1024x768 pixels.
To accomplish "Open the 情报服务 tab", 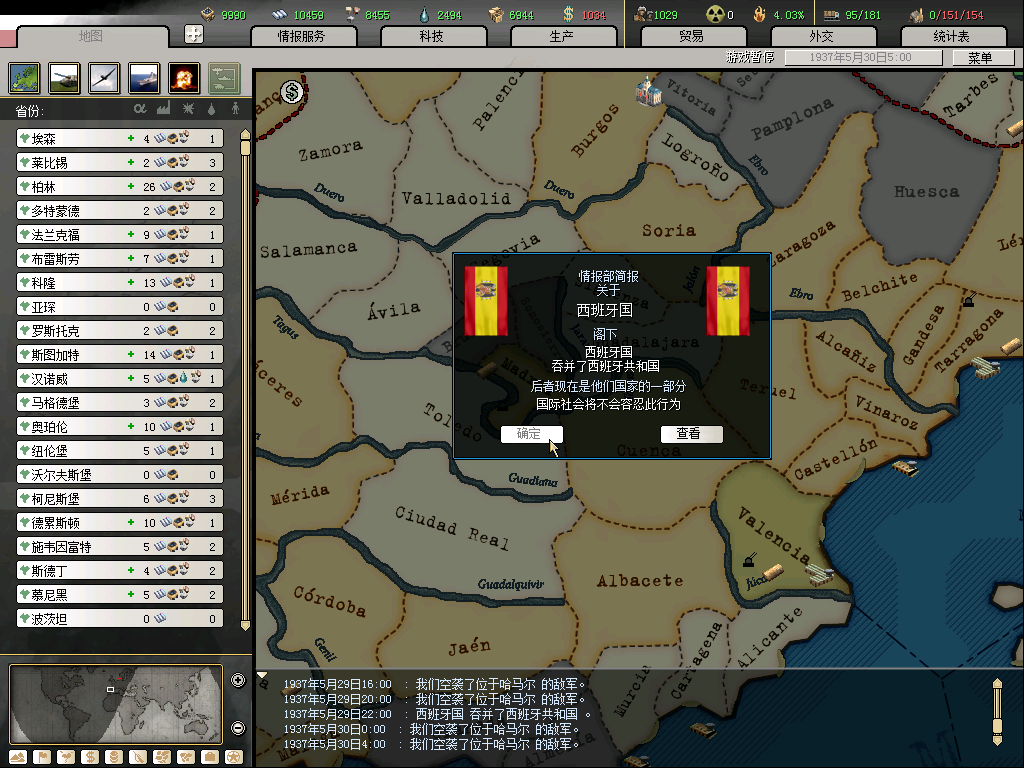I will pos(302,37).
